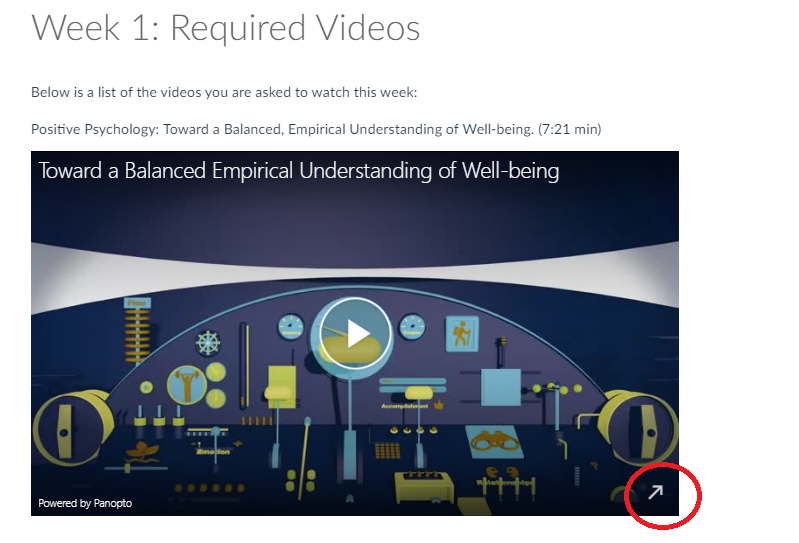Click the Powered by Panopto label
The height and width of the screenshot is (543, 799).
point(85,503)
